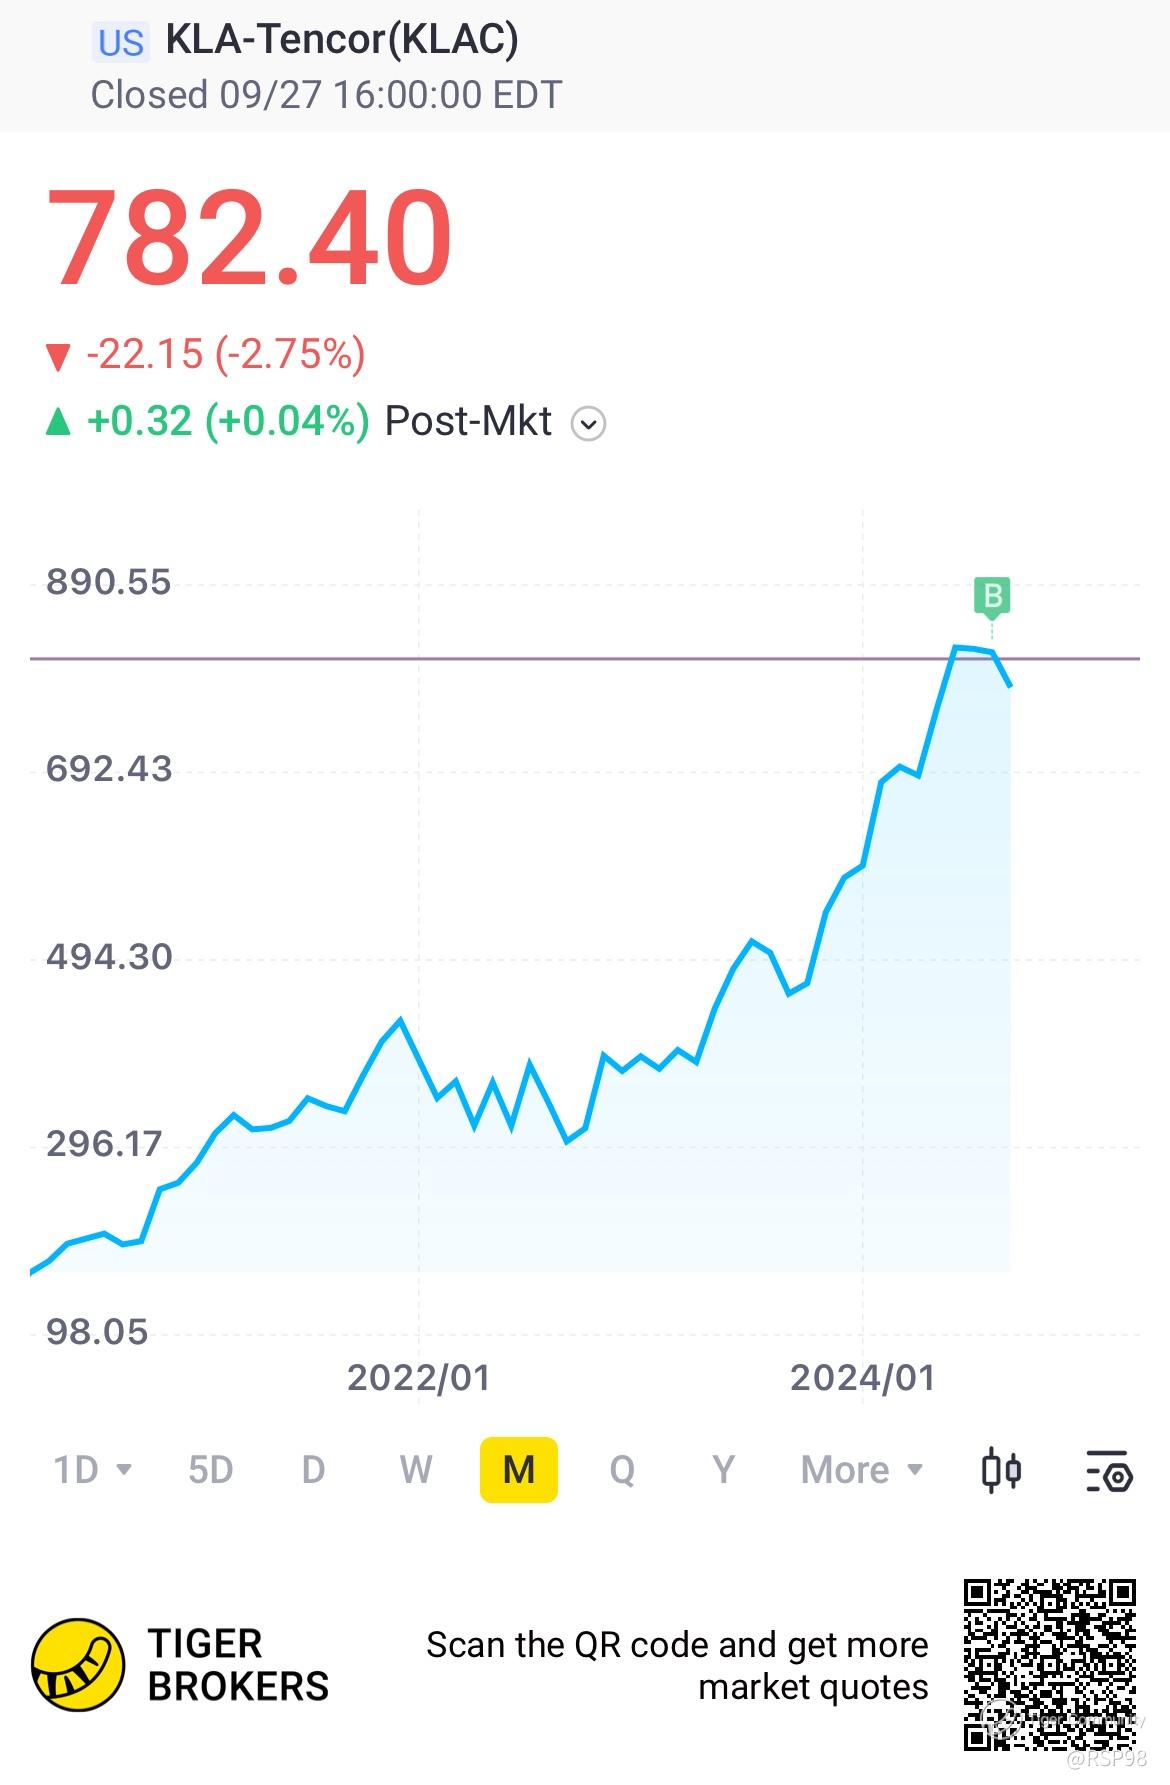Tap the purple current price line
Image resolution: width=1170 pixels, height=1785 pixels.
click(x=585, y=659)
